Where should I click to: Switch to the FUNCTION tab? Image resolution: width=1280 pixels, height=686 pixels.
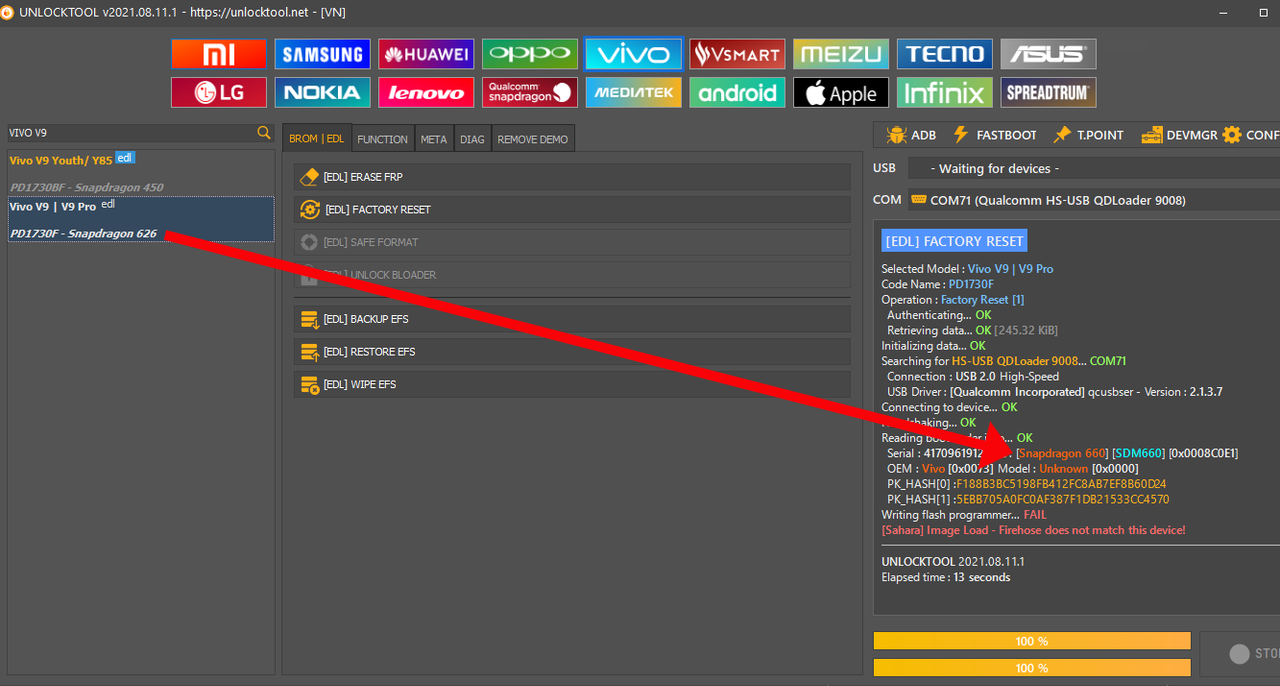[x=383, y=139]
